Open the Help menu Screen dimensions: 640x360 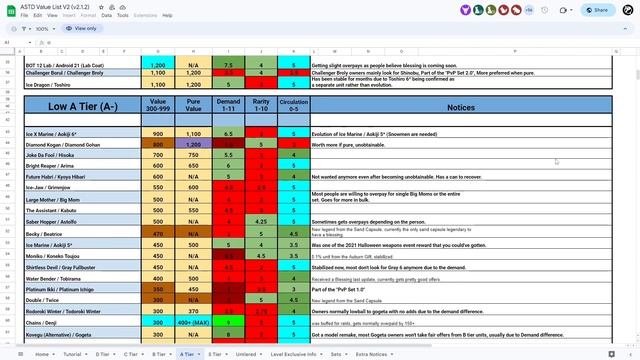point(167,16)
